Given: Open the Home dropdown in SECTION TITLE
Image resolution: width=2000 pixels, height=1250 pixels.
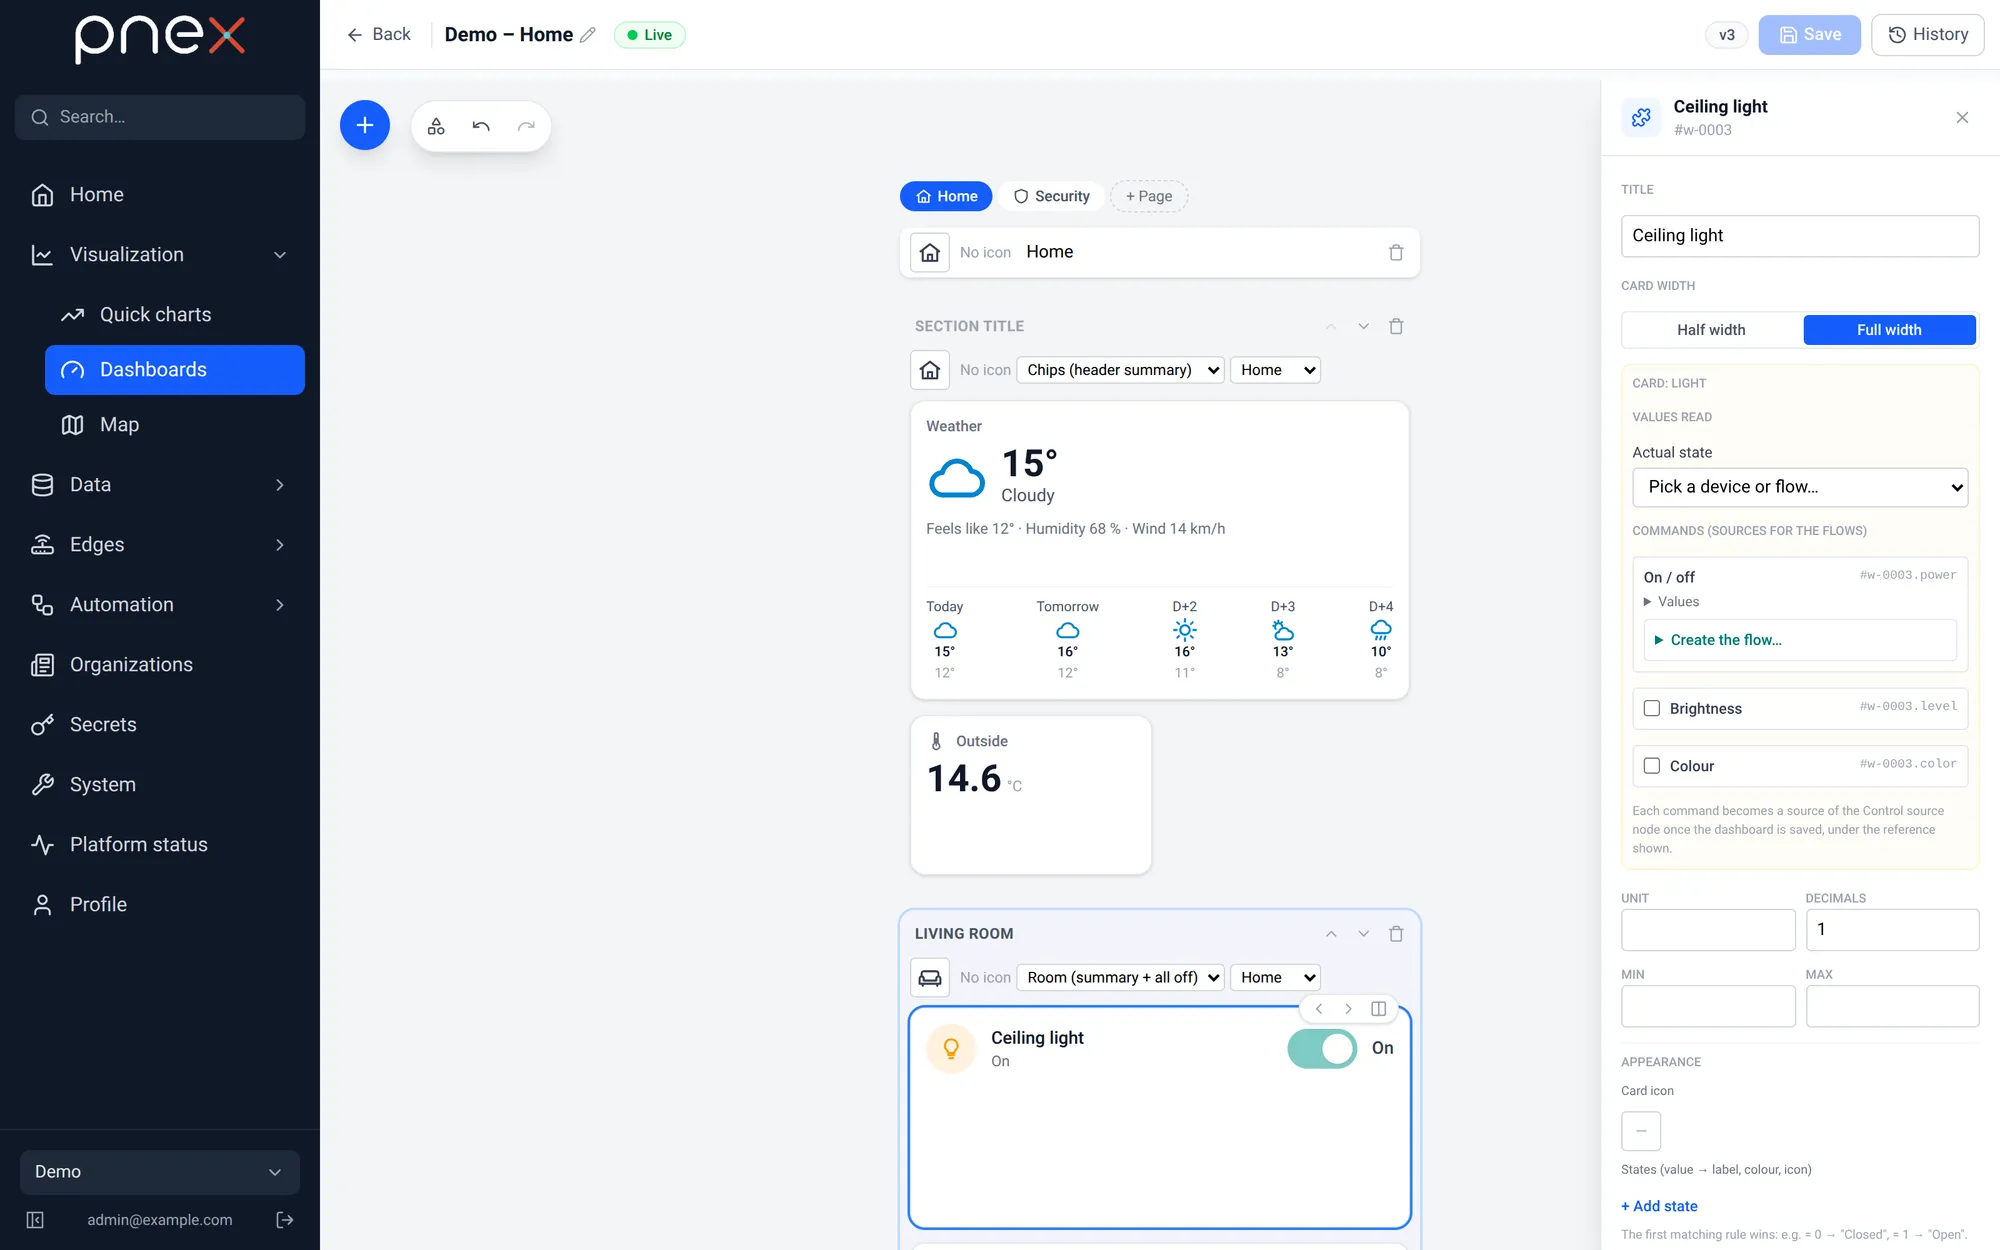Looking at the screenshot, I should pyautogui.click(x=1276, y=370).
